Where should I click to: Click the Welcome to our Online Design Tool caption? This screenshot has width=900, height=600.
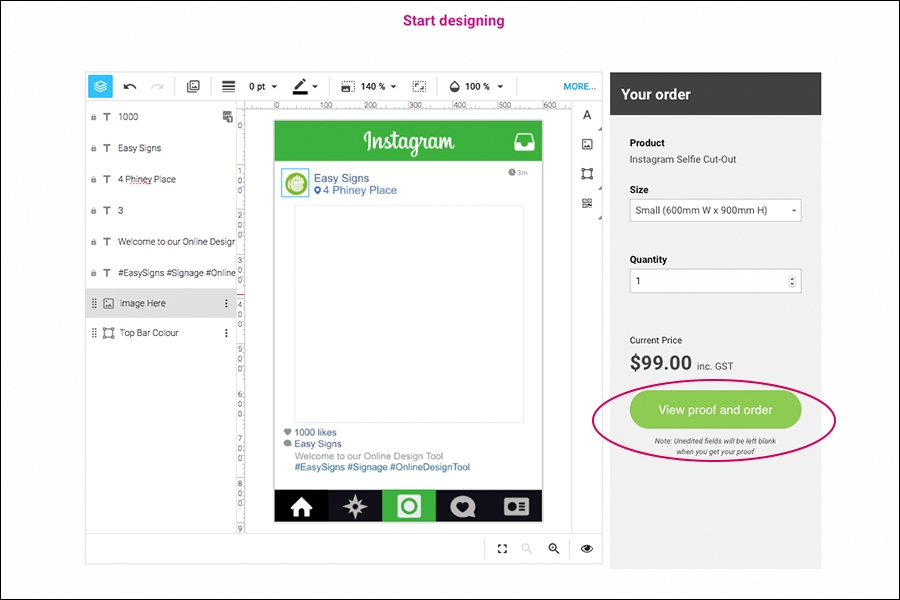point(369,456)
